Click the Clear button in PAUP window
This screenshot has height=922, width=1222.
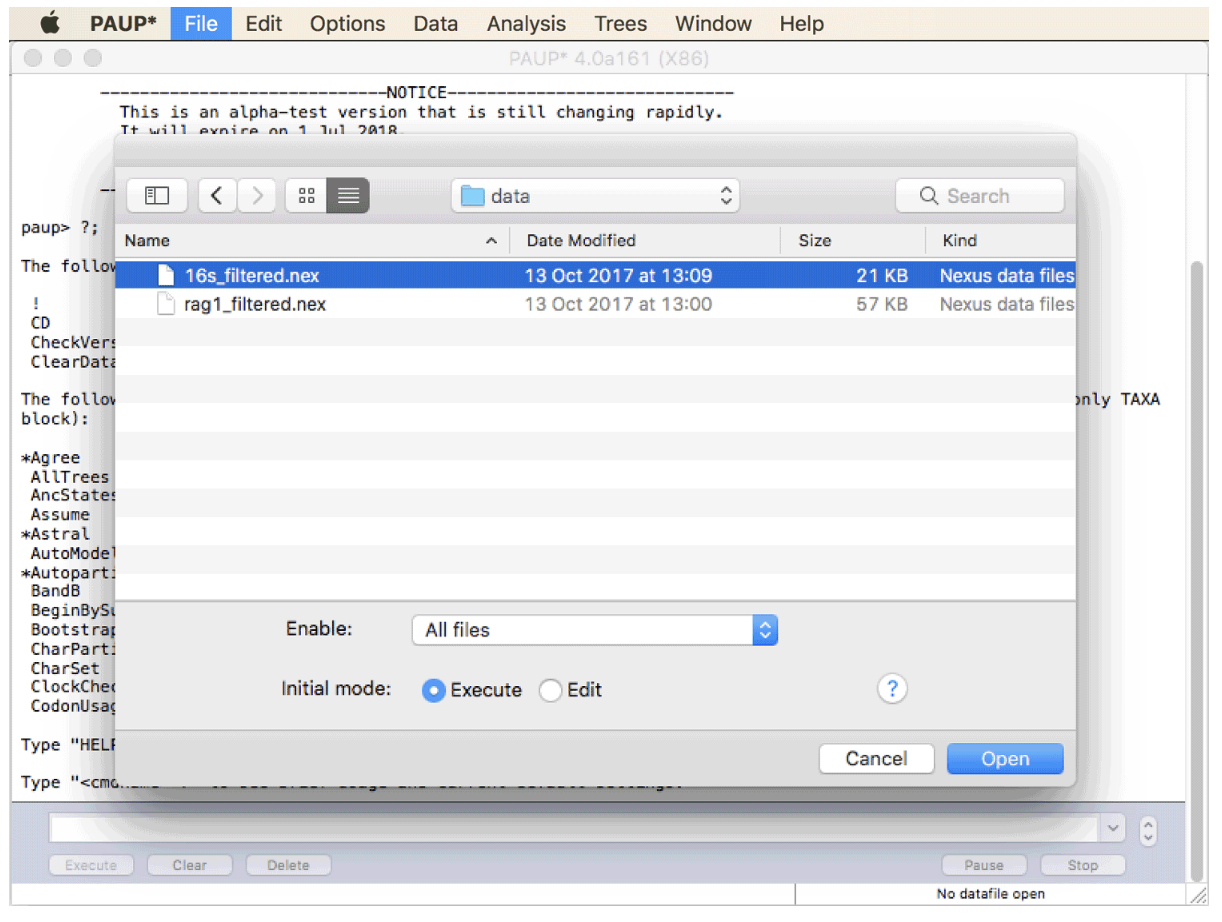[189, 865]
